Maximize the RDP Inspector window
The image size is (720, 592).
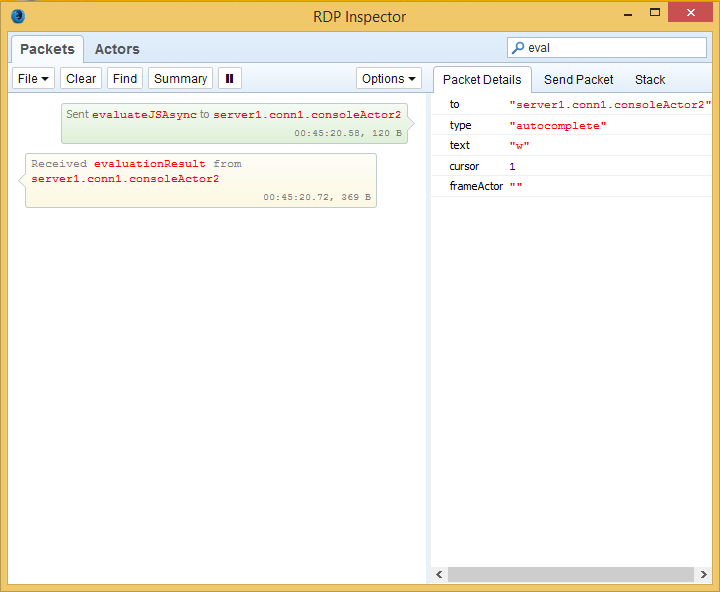coord(655,13)
